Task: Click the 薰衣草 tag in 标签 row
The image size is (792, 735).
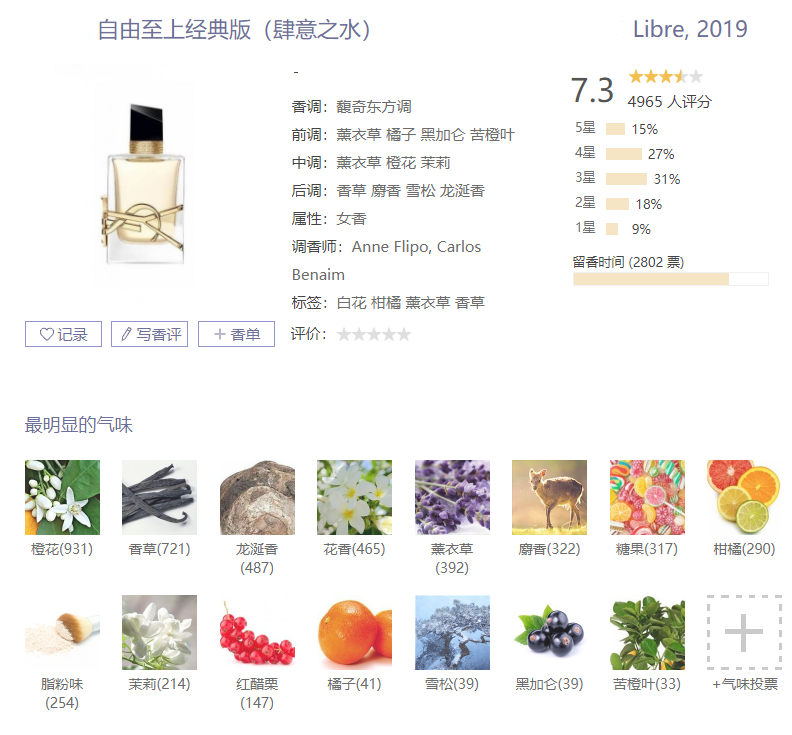Action: click(x=428, y=303)
